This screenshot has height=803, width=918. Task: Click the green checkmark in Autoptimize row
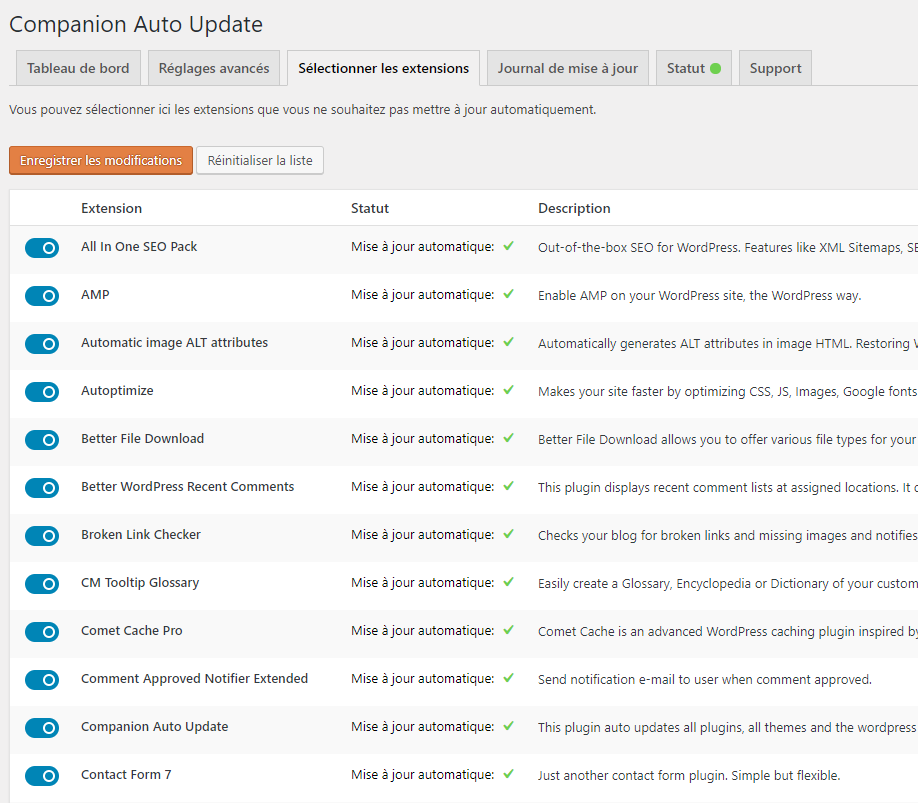pyautogui.click(x=508, y=390)
